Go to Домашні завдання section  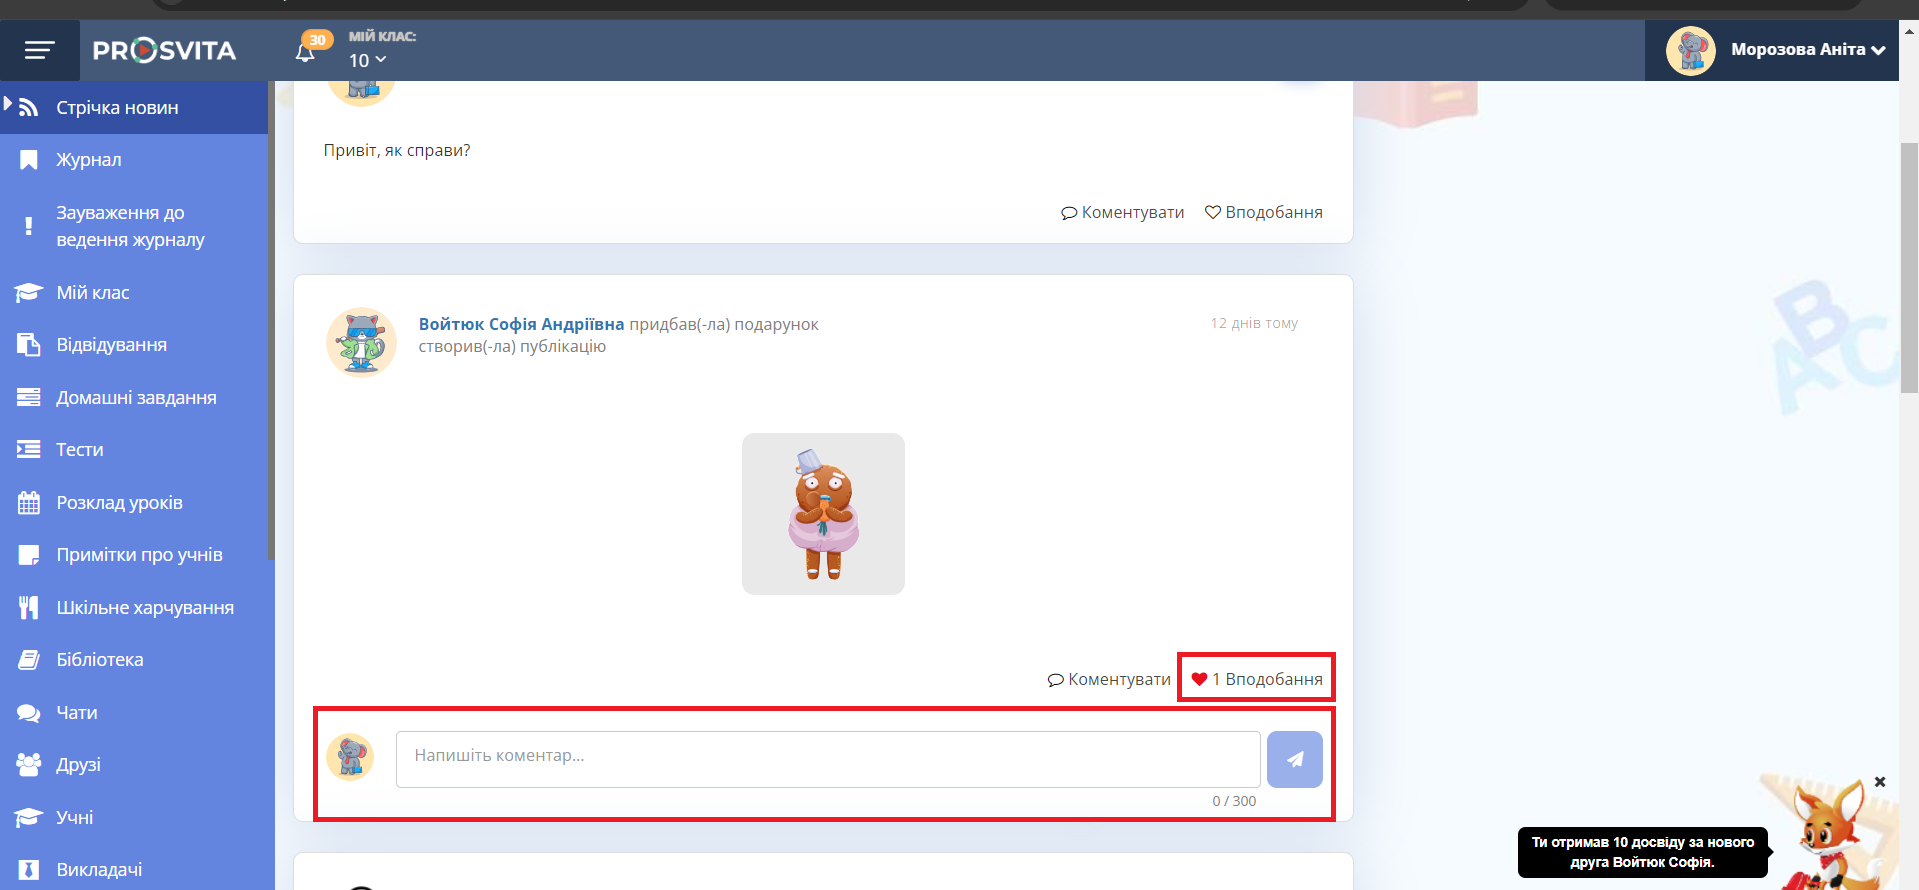(136, 398)
